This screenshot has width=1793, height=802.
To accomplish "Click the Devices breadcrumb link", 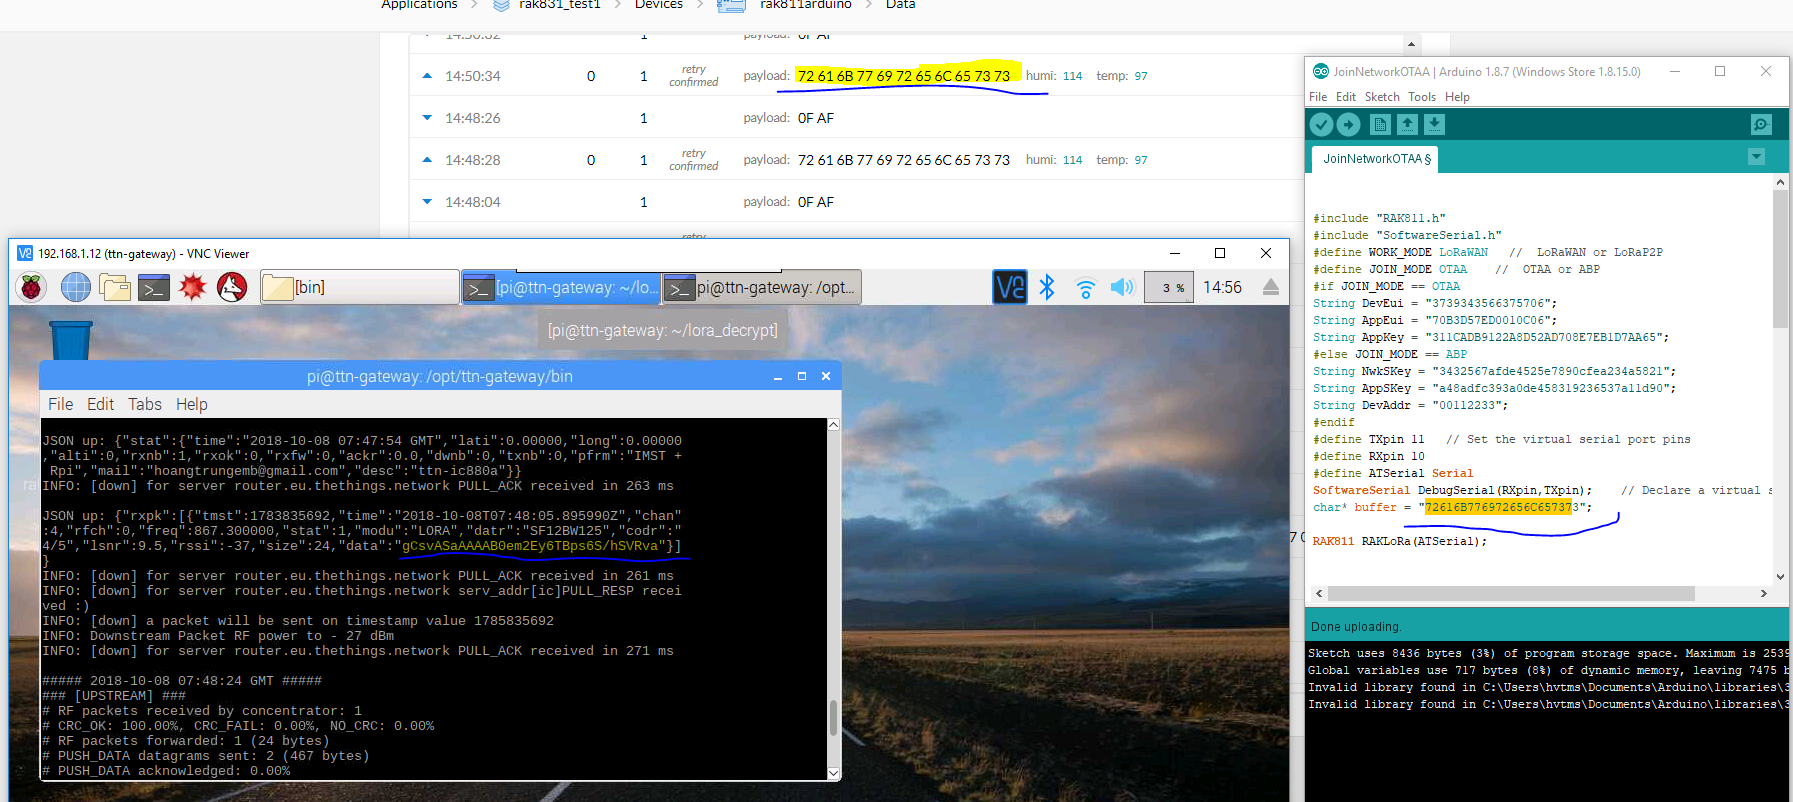I will [659, 4].
